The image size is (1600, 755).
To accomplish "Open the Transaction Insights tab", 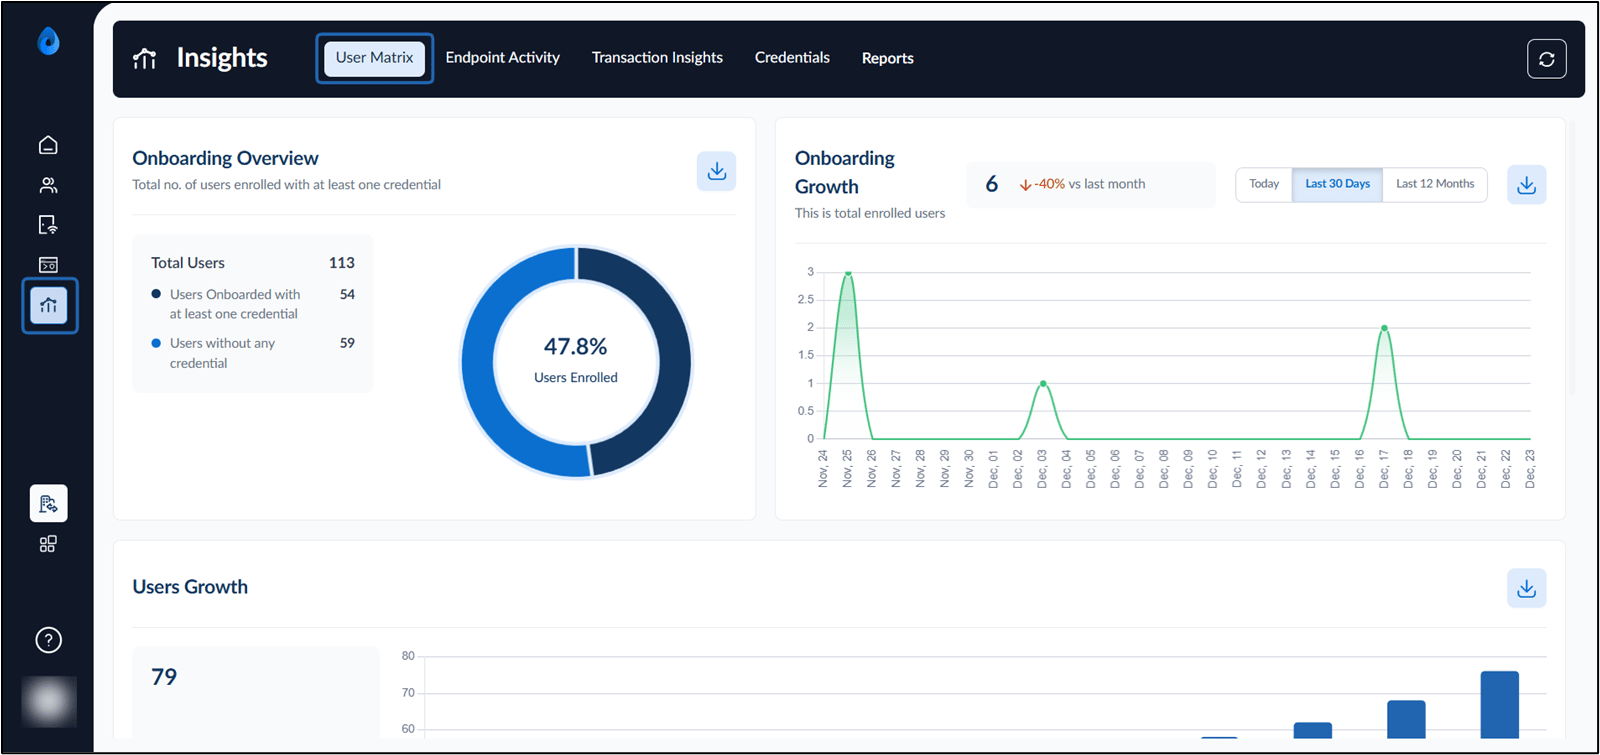I will point(657,58).
